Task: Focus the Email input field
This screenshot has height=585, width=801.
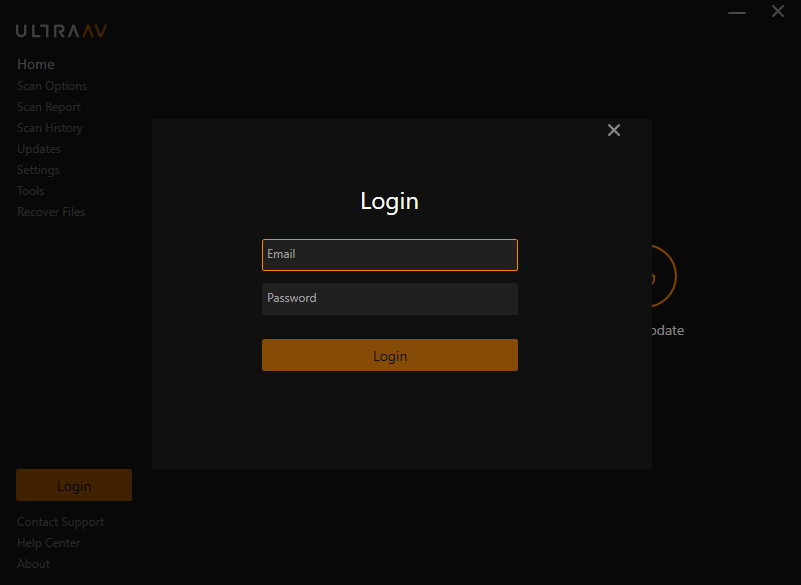Action: pos(390,255)
